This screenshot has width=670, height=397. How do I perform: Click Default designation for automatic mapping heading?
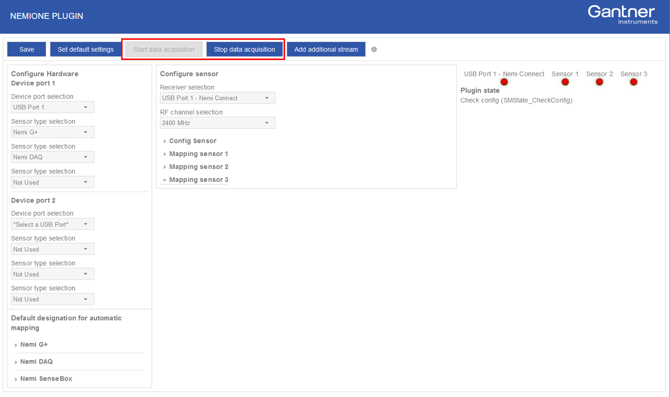pyautogui.click(x=66, y=323)
